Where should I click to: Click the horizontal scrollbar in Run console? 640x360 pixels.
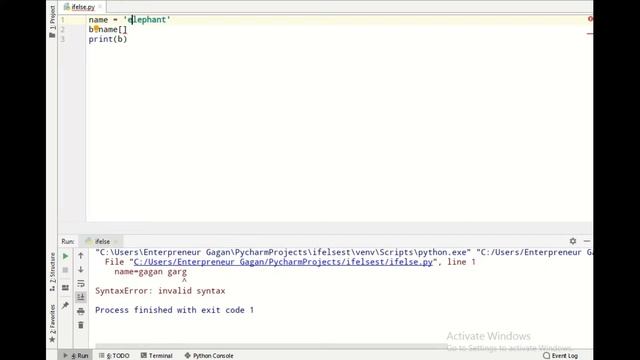point(271,346)
